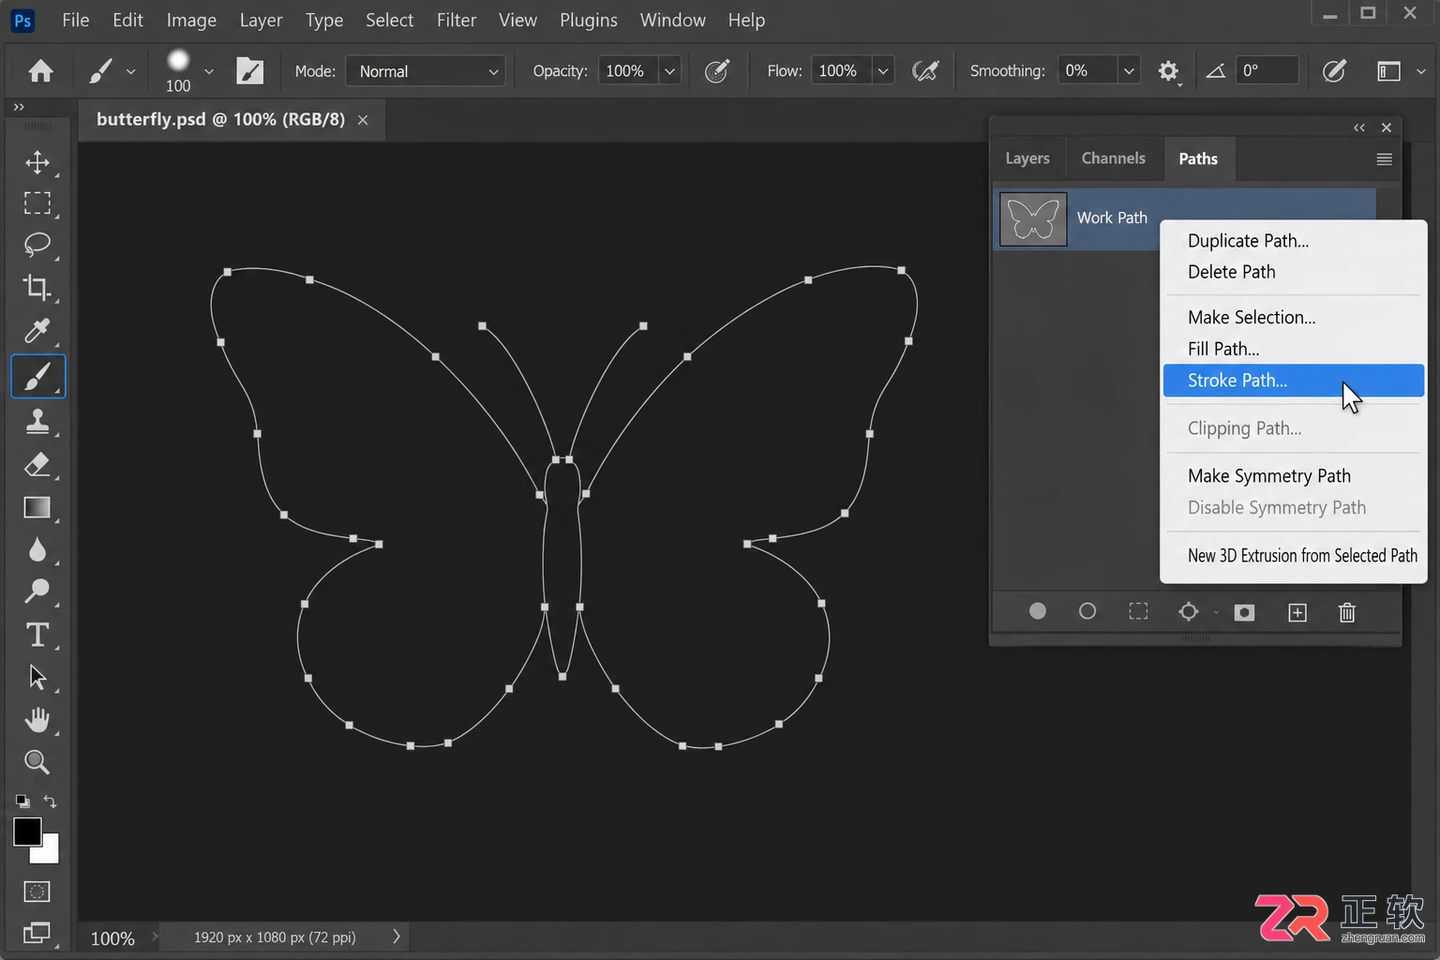Select the Blur tool
The height and width of the screenshot is (960, 1440).
coord(37,550)
